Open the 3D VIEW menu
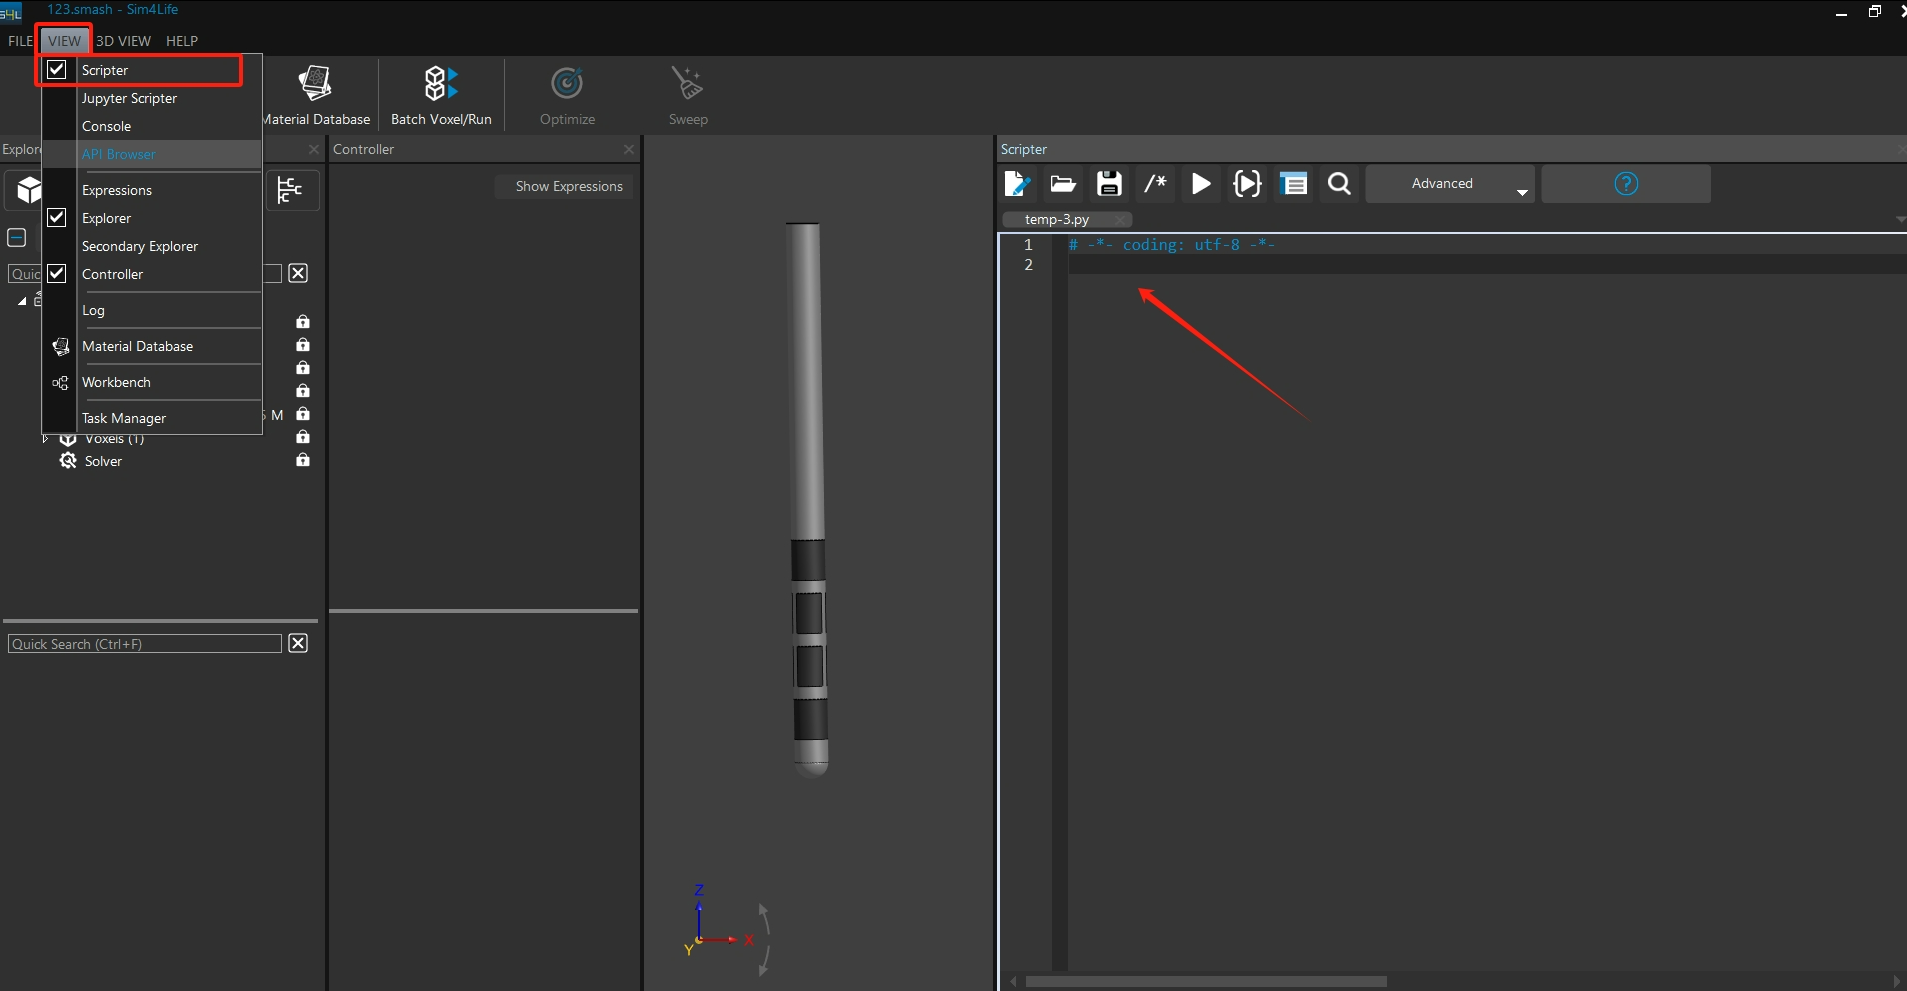Viewport: 1907px width, 991px height. pyautogui.click(x=123, y=41)
